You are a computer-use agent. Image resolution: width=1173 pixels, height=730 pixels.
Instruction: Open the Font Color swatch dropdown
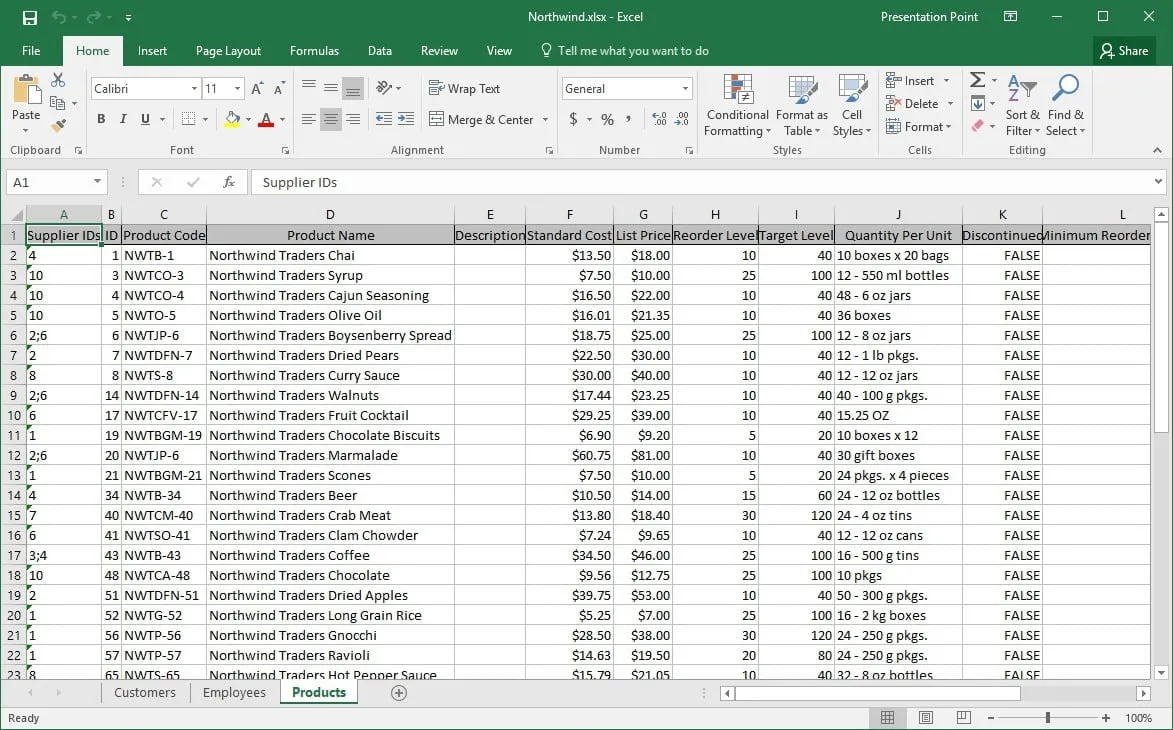tap(282, 119)
